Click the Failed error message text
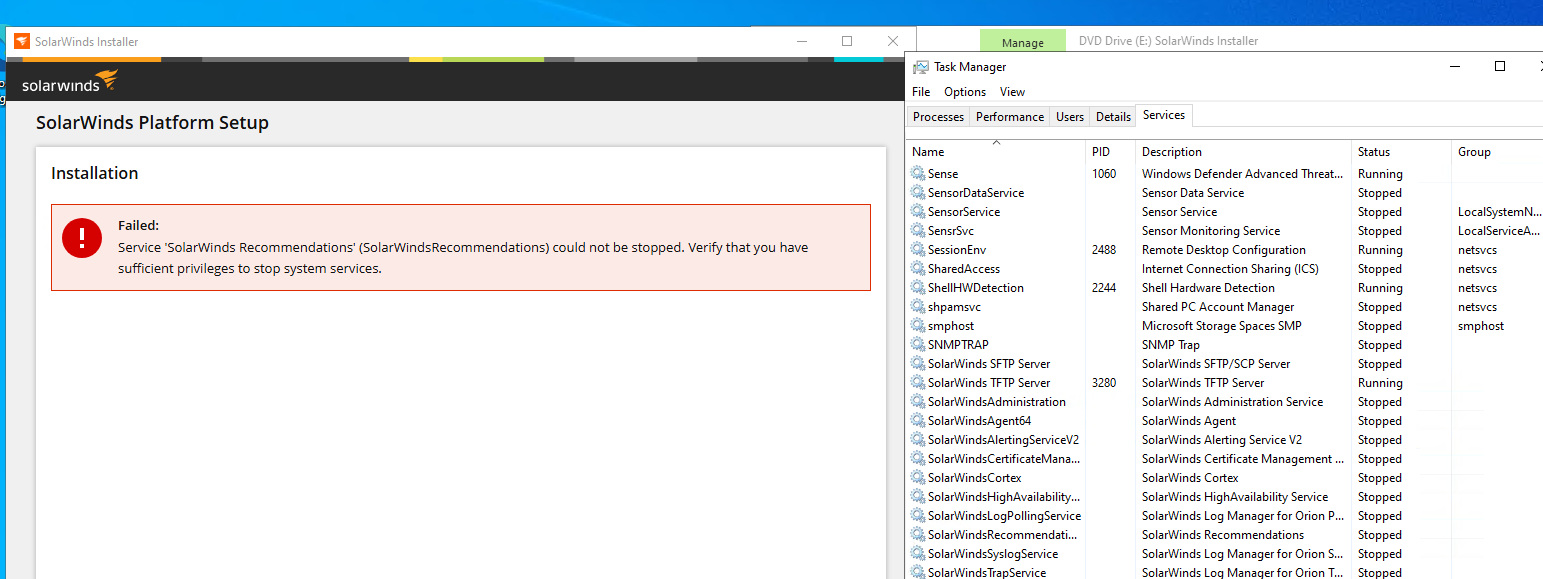 tap(463, 257)
